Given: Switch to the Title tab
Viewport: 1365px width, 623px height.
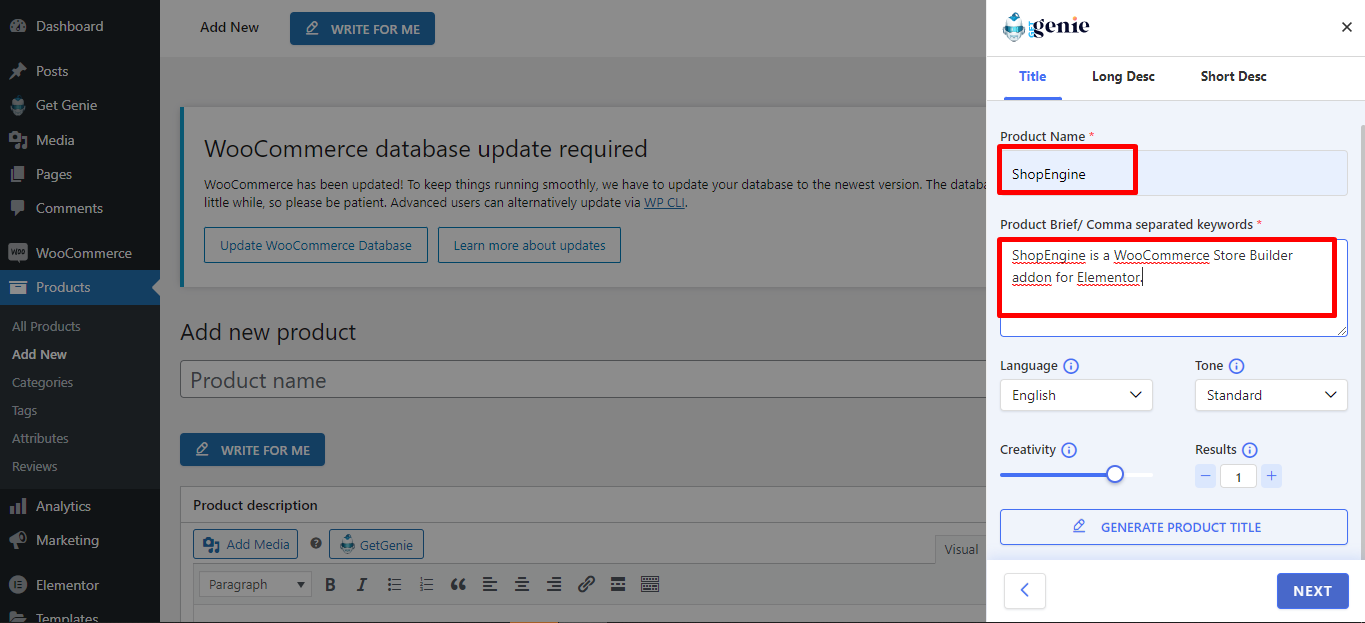Looking at the screenshot, I should [x=1033, y=77].
